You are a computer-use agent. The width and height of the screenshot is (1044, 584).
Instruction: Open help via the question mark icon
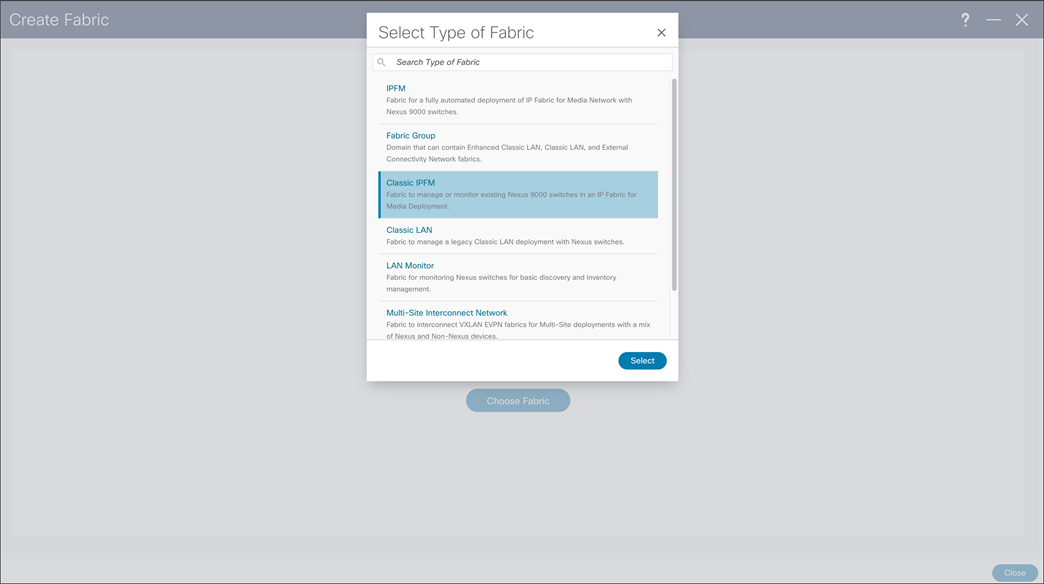point(965,20)
